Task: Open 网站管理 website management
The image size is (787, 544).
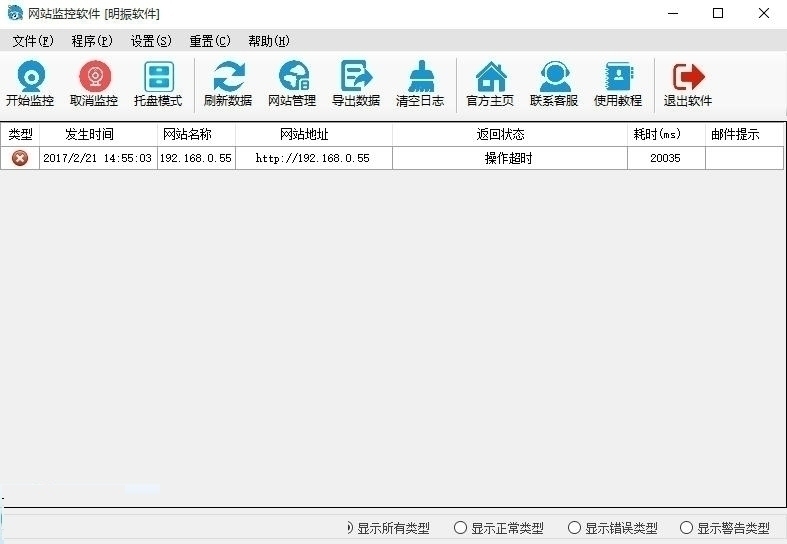Action: (293, 84)
